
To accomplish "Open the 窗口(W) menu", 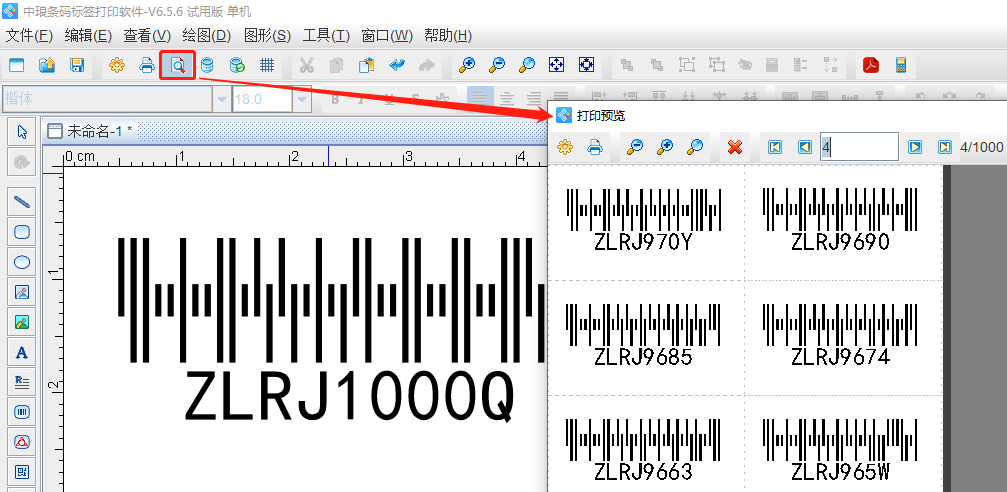I will pyautogui.click(x=387, y=36).
